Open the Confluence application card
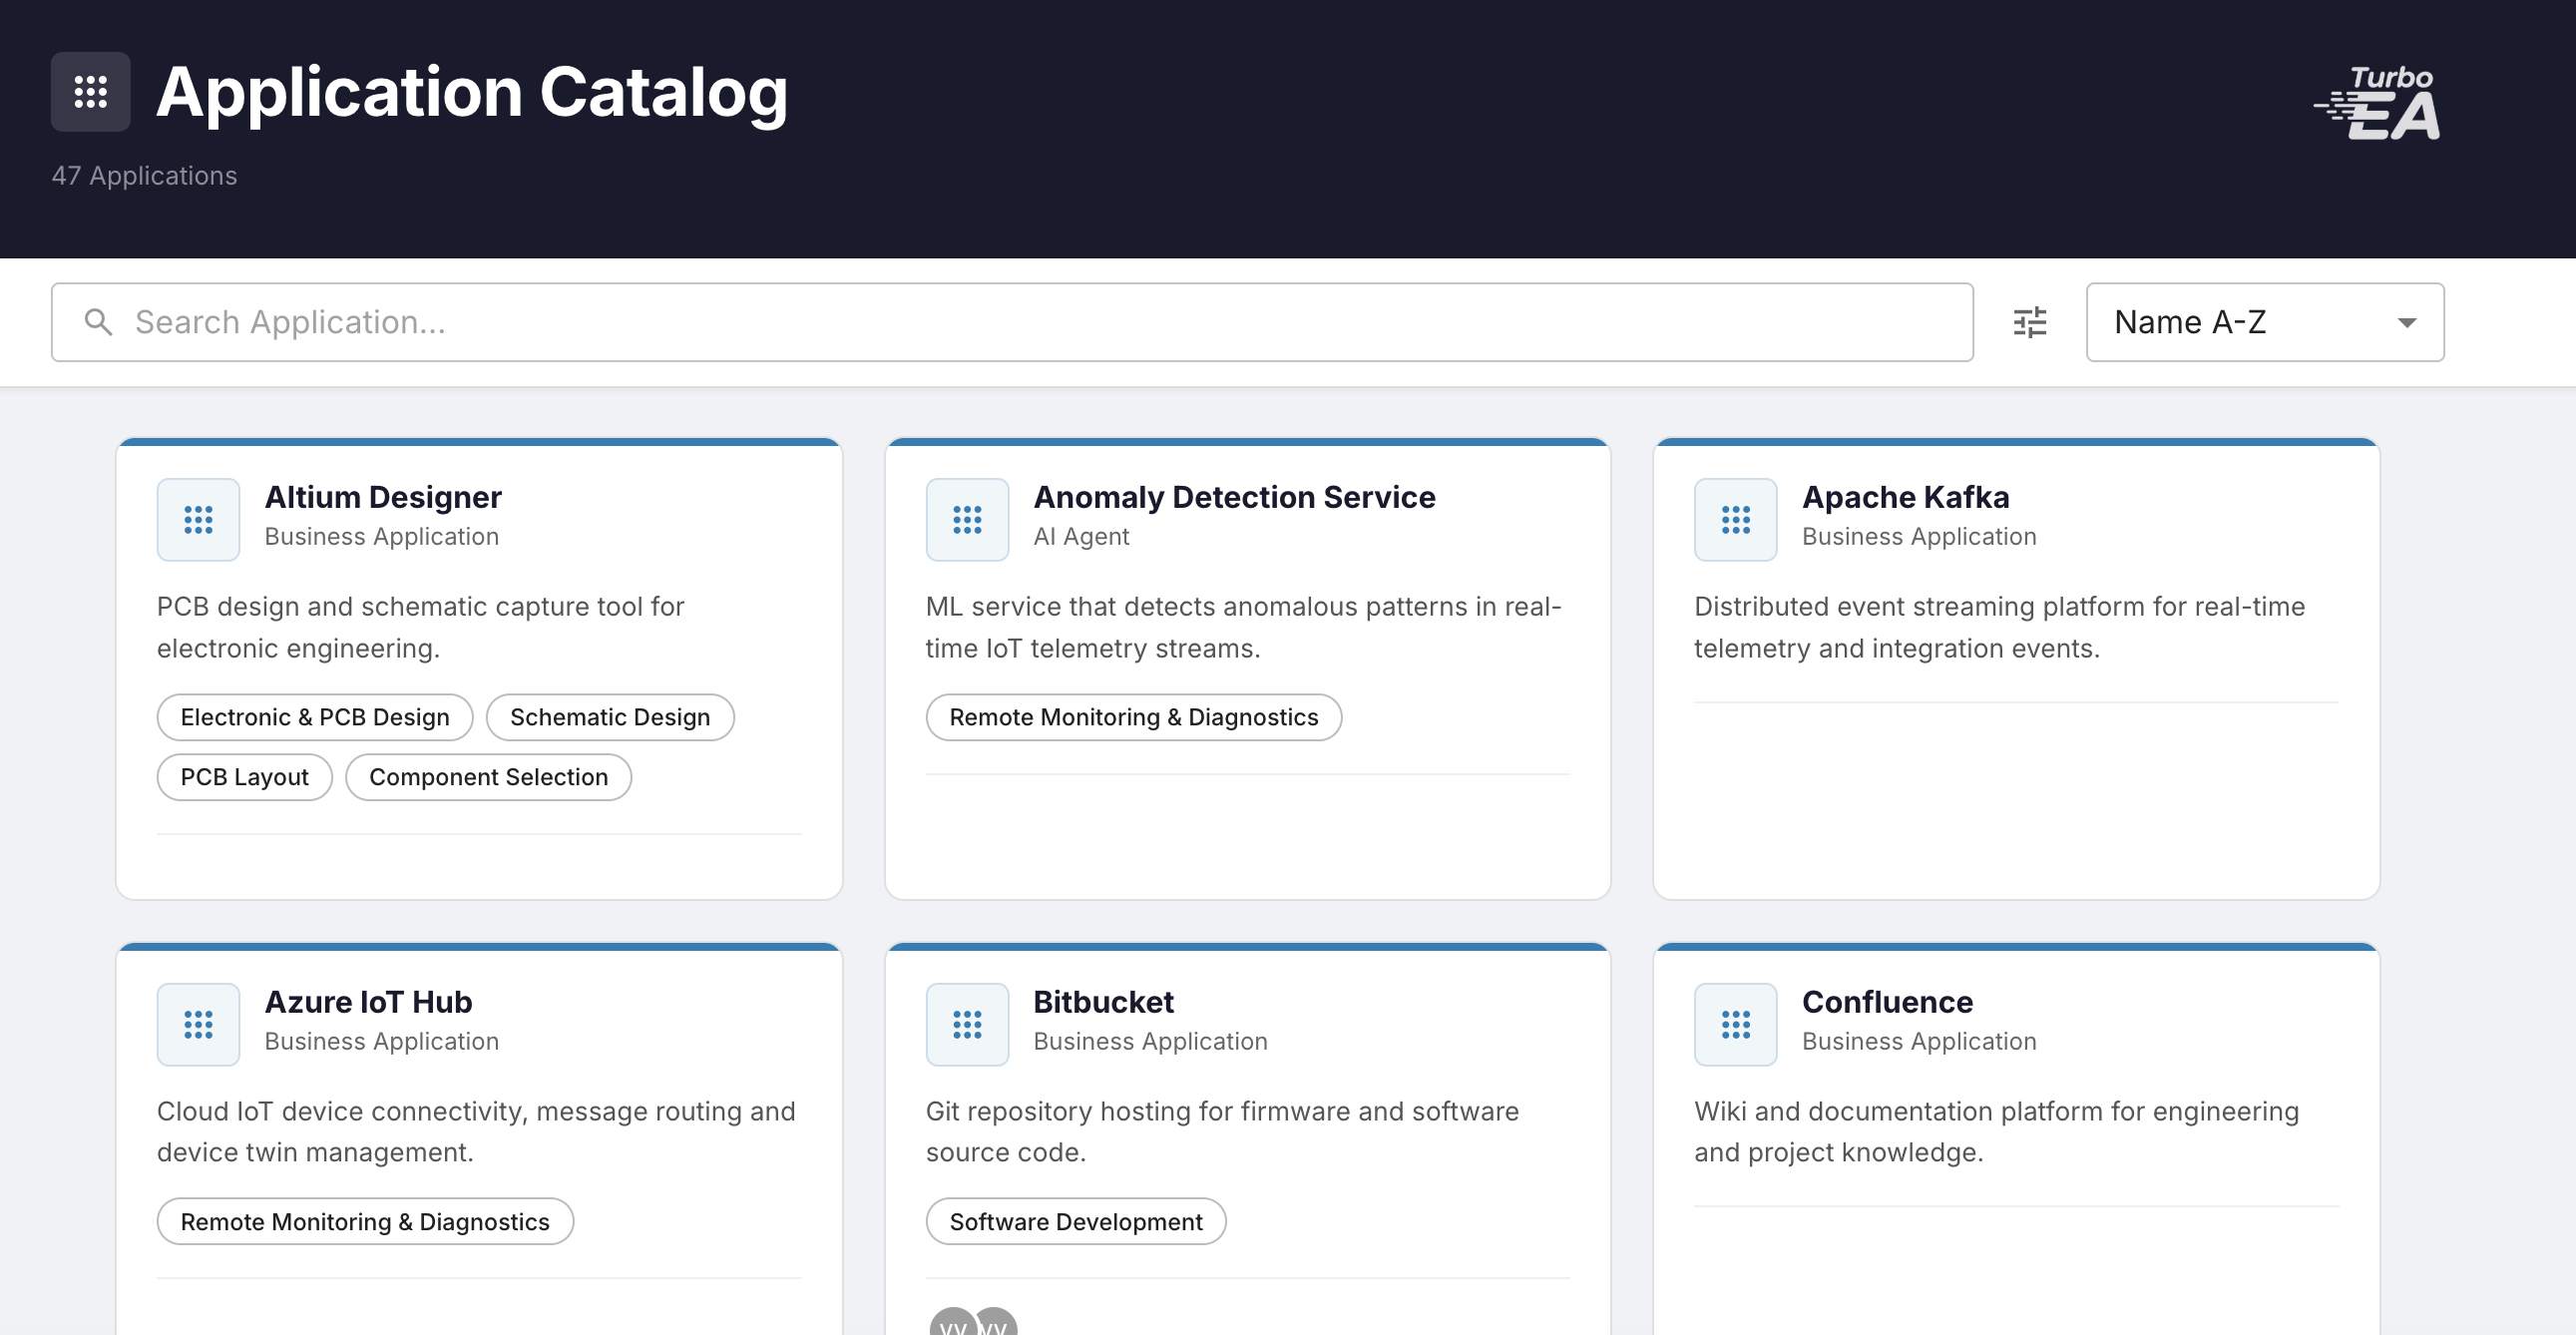This screenshot has width=2576, height=1335. [2016, 1100]
